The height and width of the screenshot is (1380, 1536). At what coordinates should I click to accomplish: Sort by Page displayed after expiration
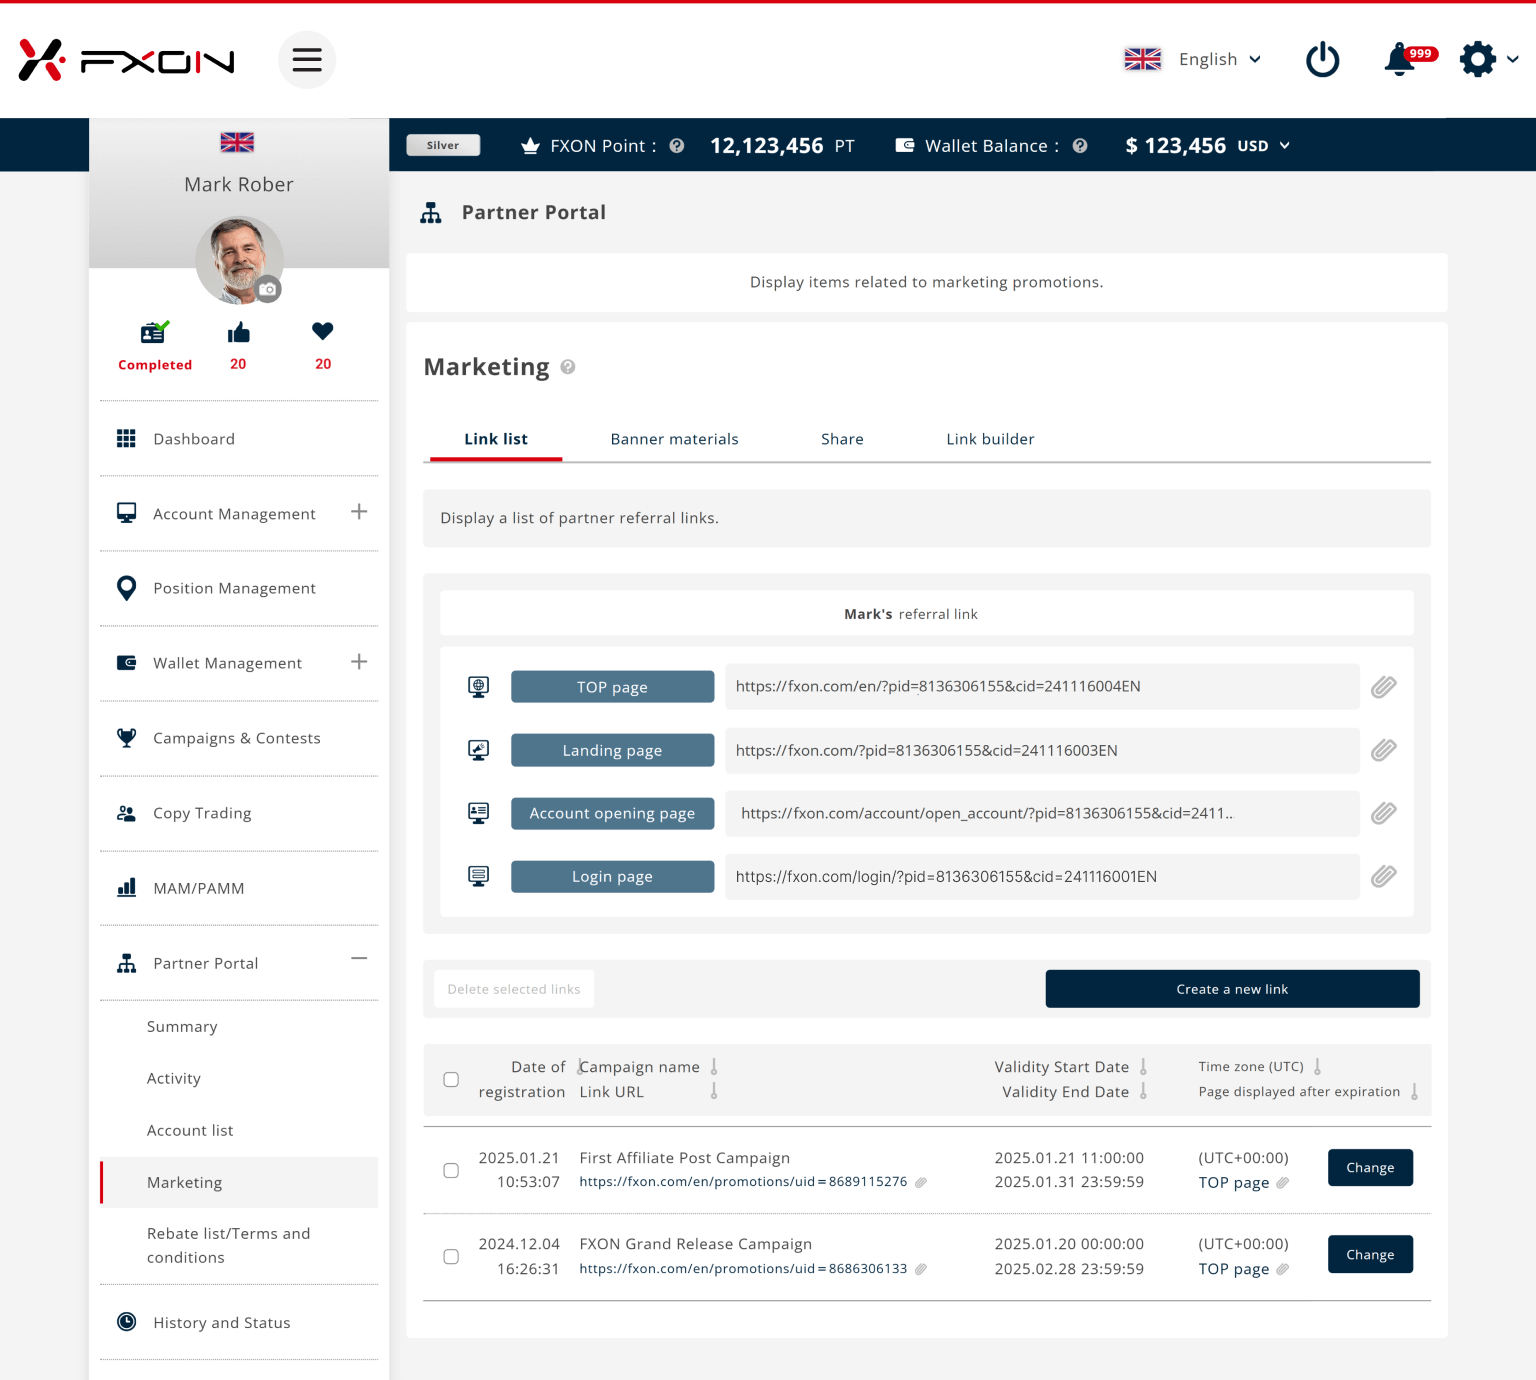(x=1414, y=1091)
